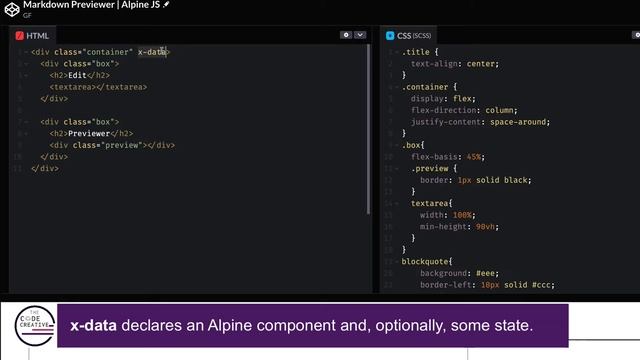640x360 pixels.
Task: Collapse HTML line 1 container div fold
Action: 26,52
